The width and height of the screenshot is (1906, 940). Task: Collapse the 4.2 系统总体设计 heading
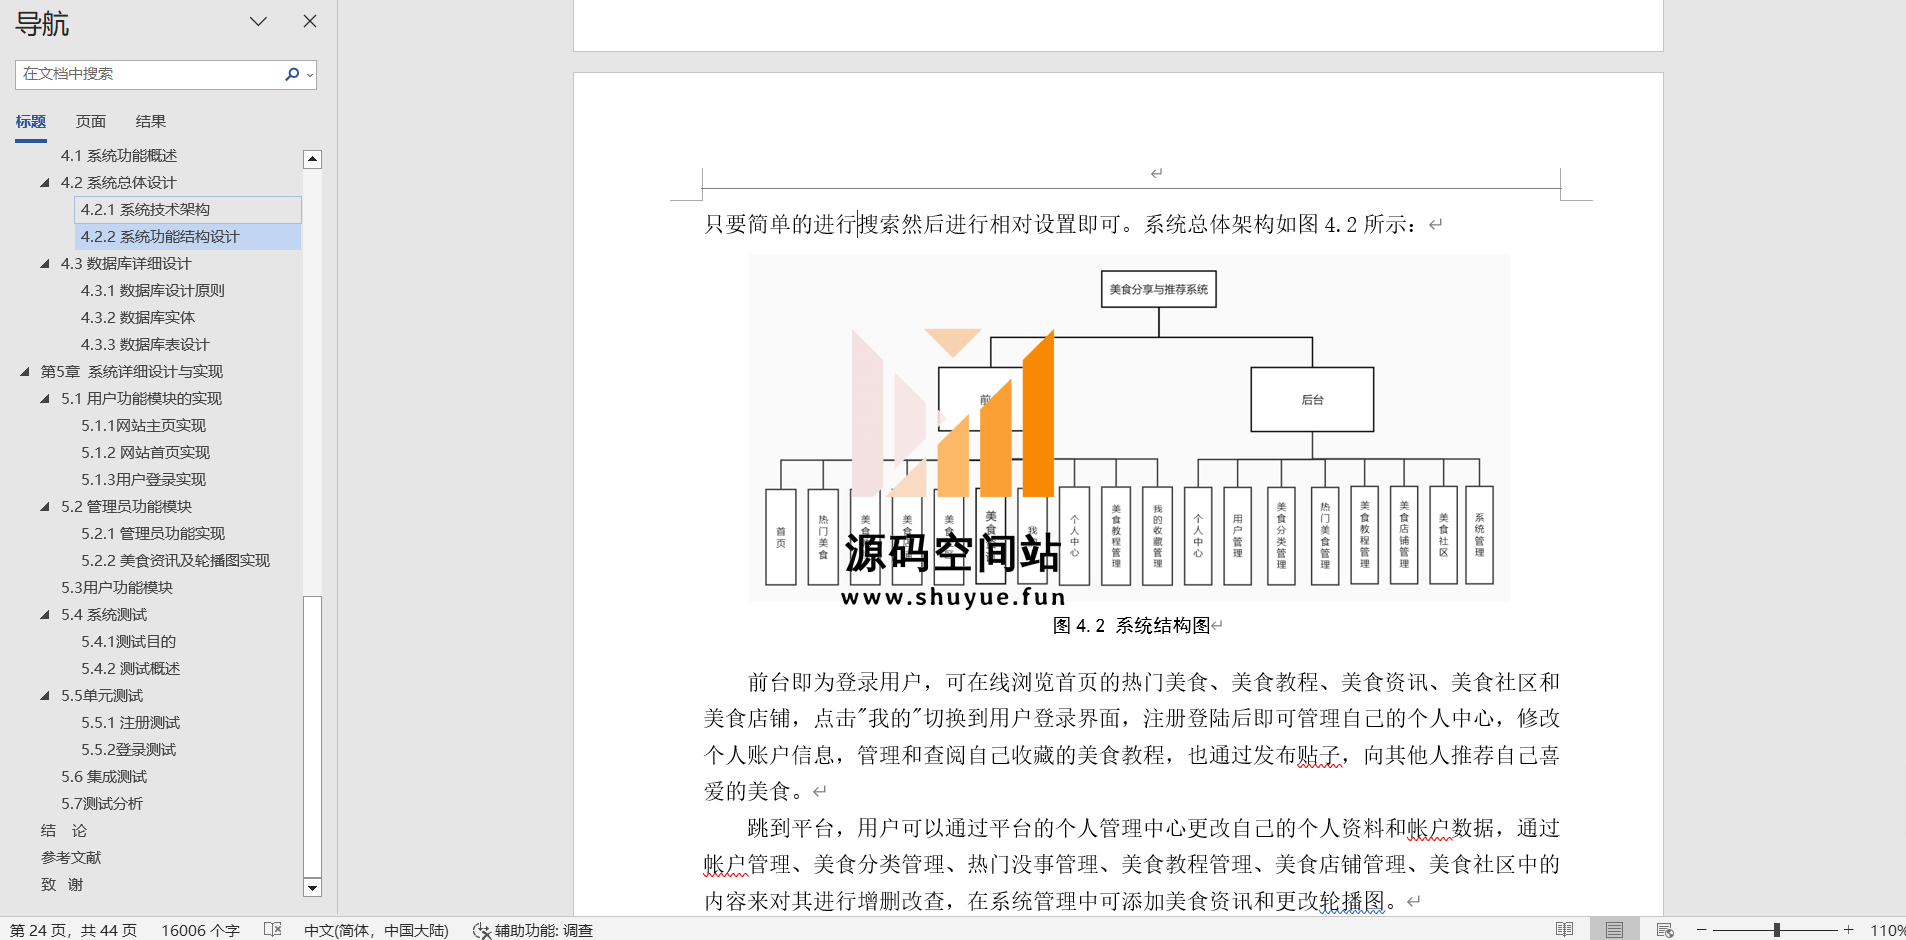[x=45, y=182]
